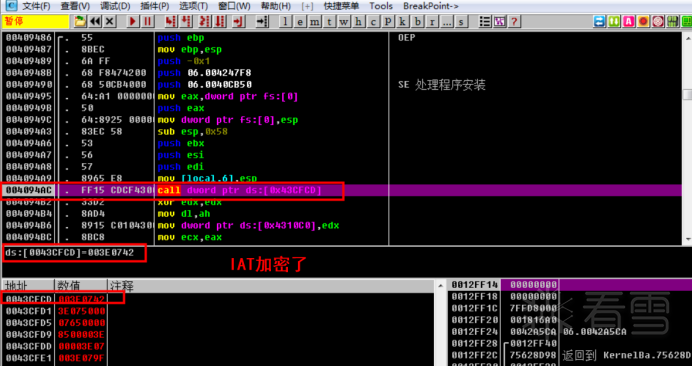Open Breakpoints window with 'b' button

(x=417, y=21)
